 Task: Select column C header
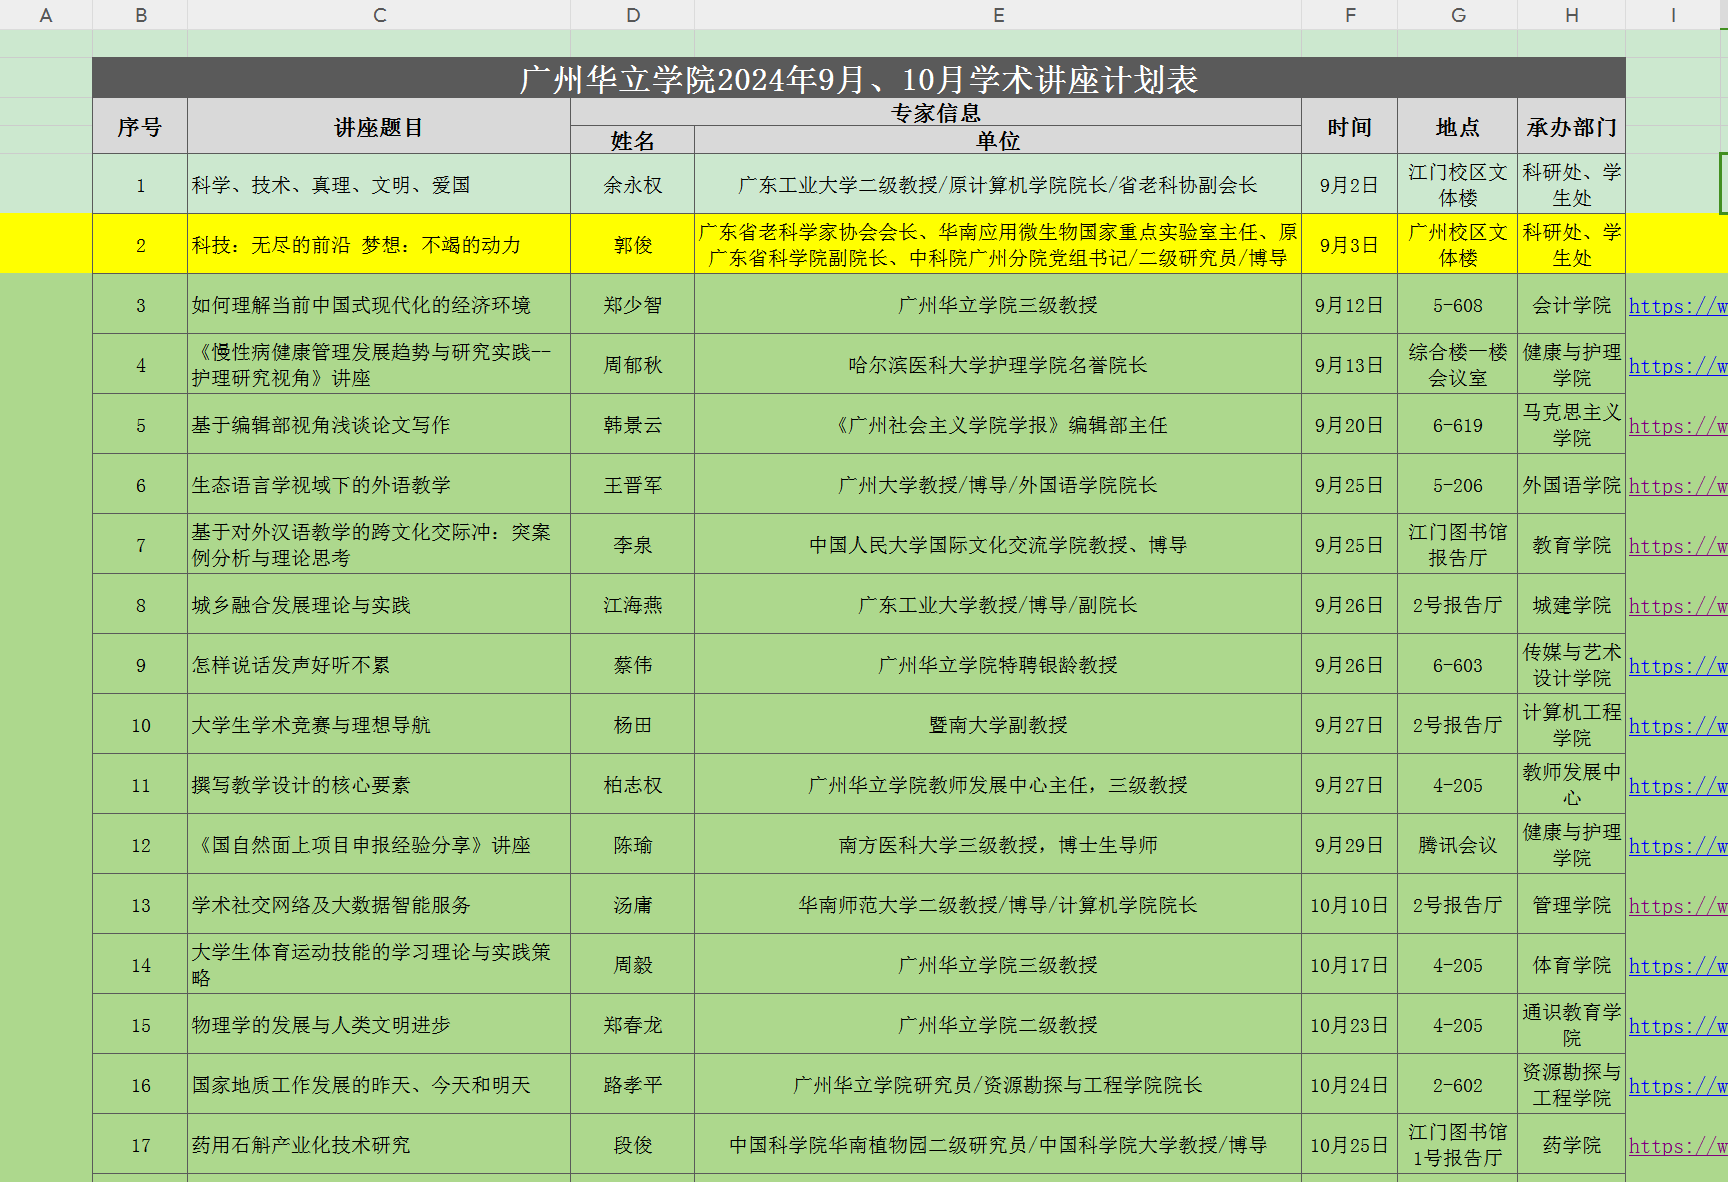[x=379, y=15]
